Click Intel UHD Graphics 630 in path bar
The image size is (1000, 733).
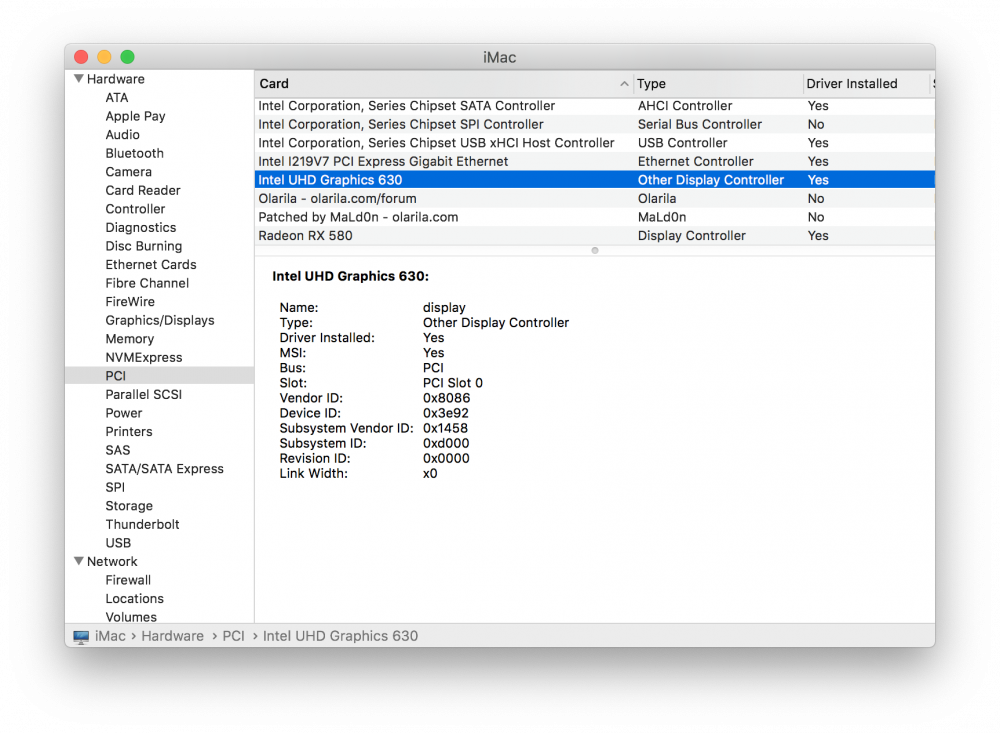click(x=341, y=636)
